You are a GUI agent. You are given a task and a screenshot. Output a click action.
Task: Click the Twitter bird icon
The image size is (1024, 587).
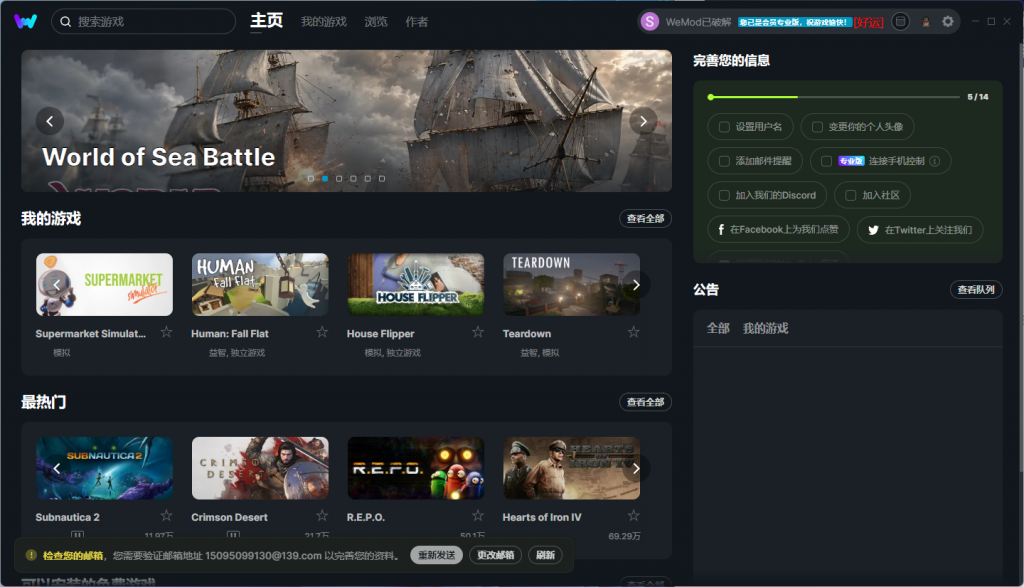click(873, 230)
